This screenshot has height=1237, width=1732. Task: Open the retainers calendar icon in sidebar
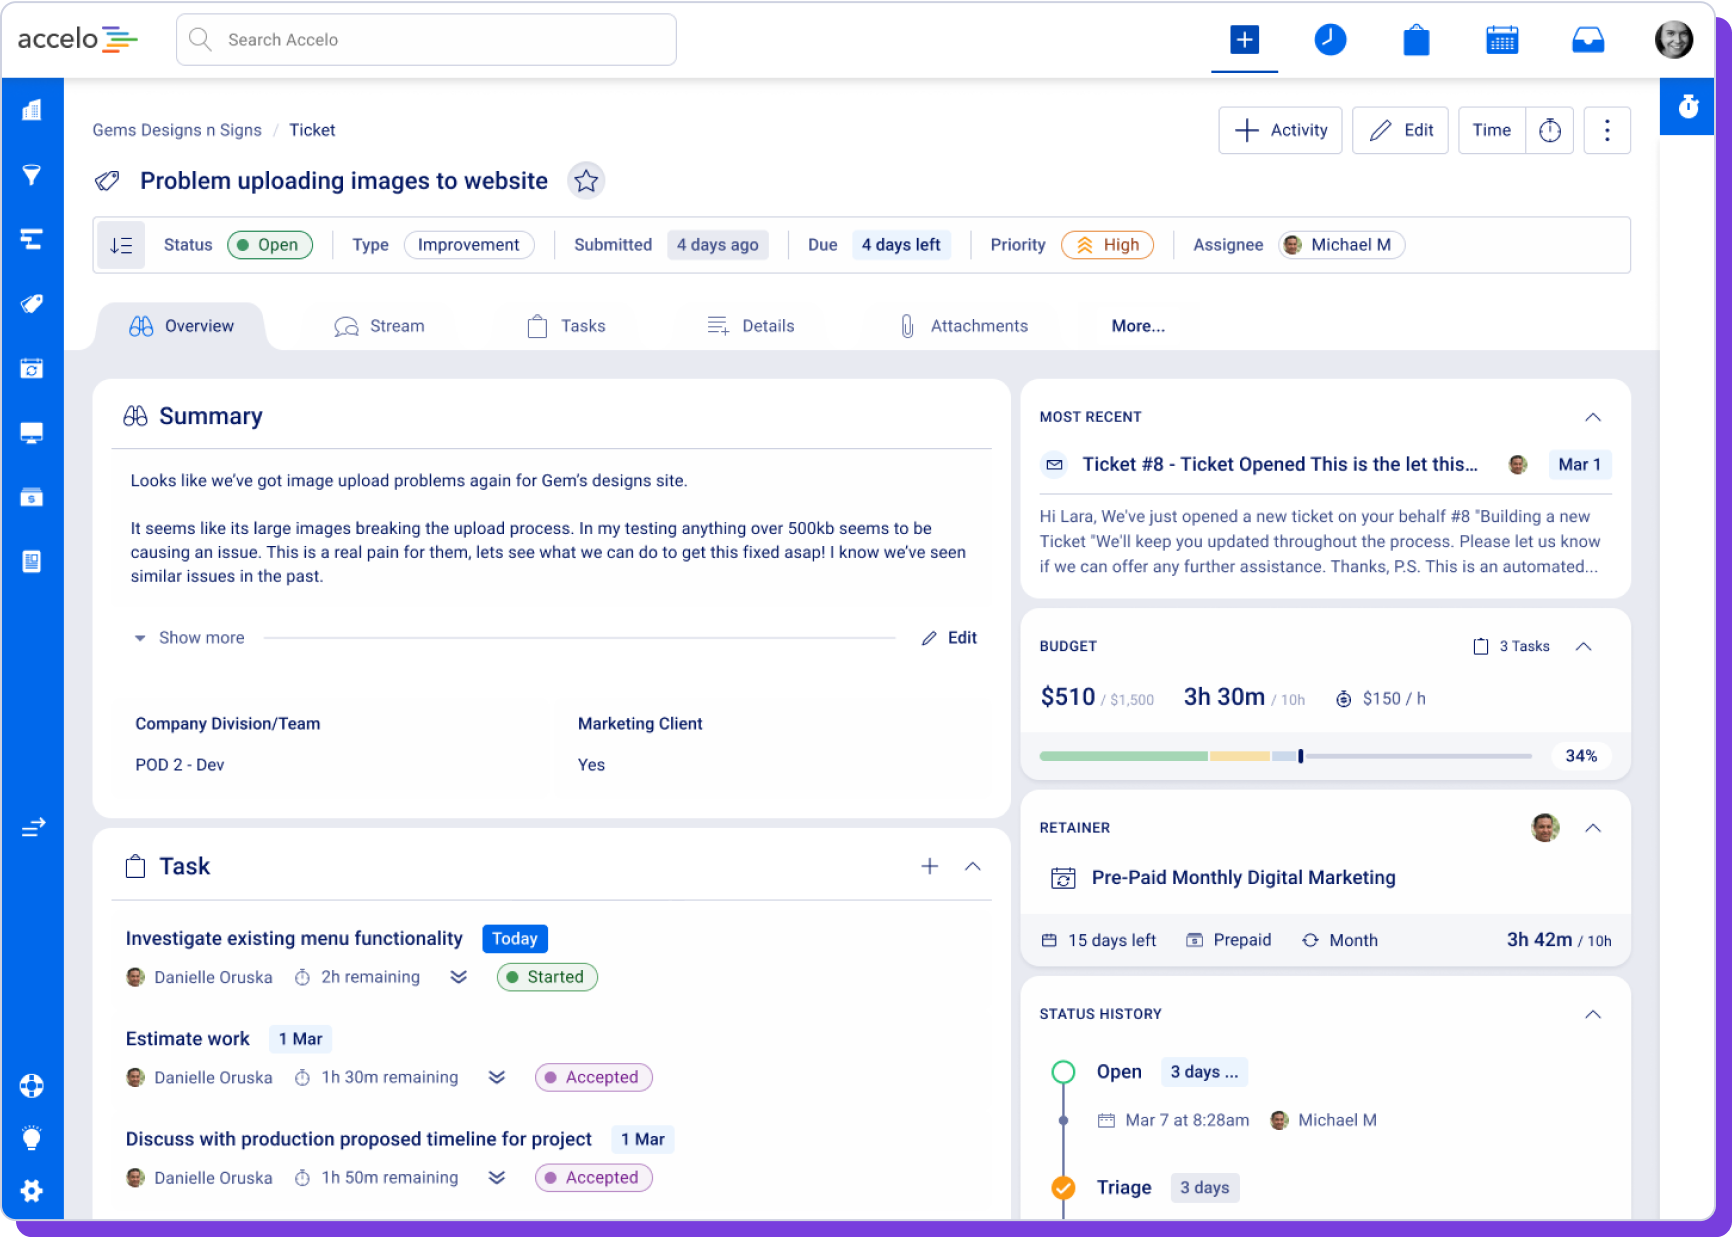click(32, 368)
